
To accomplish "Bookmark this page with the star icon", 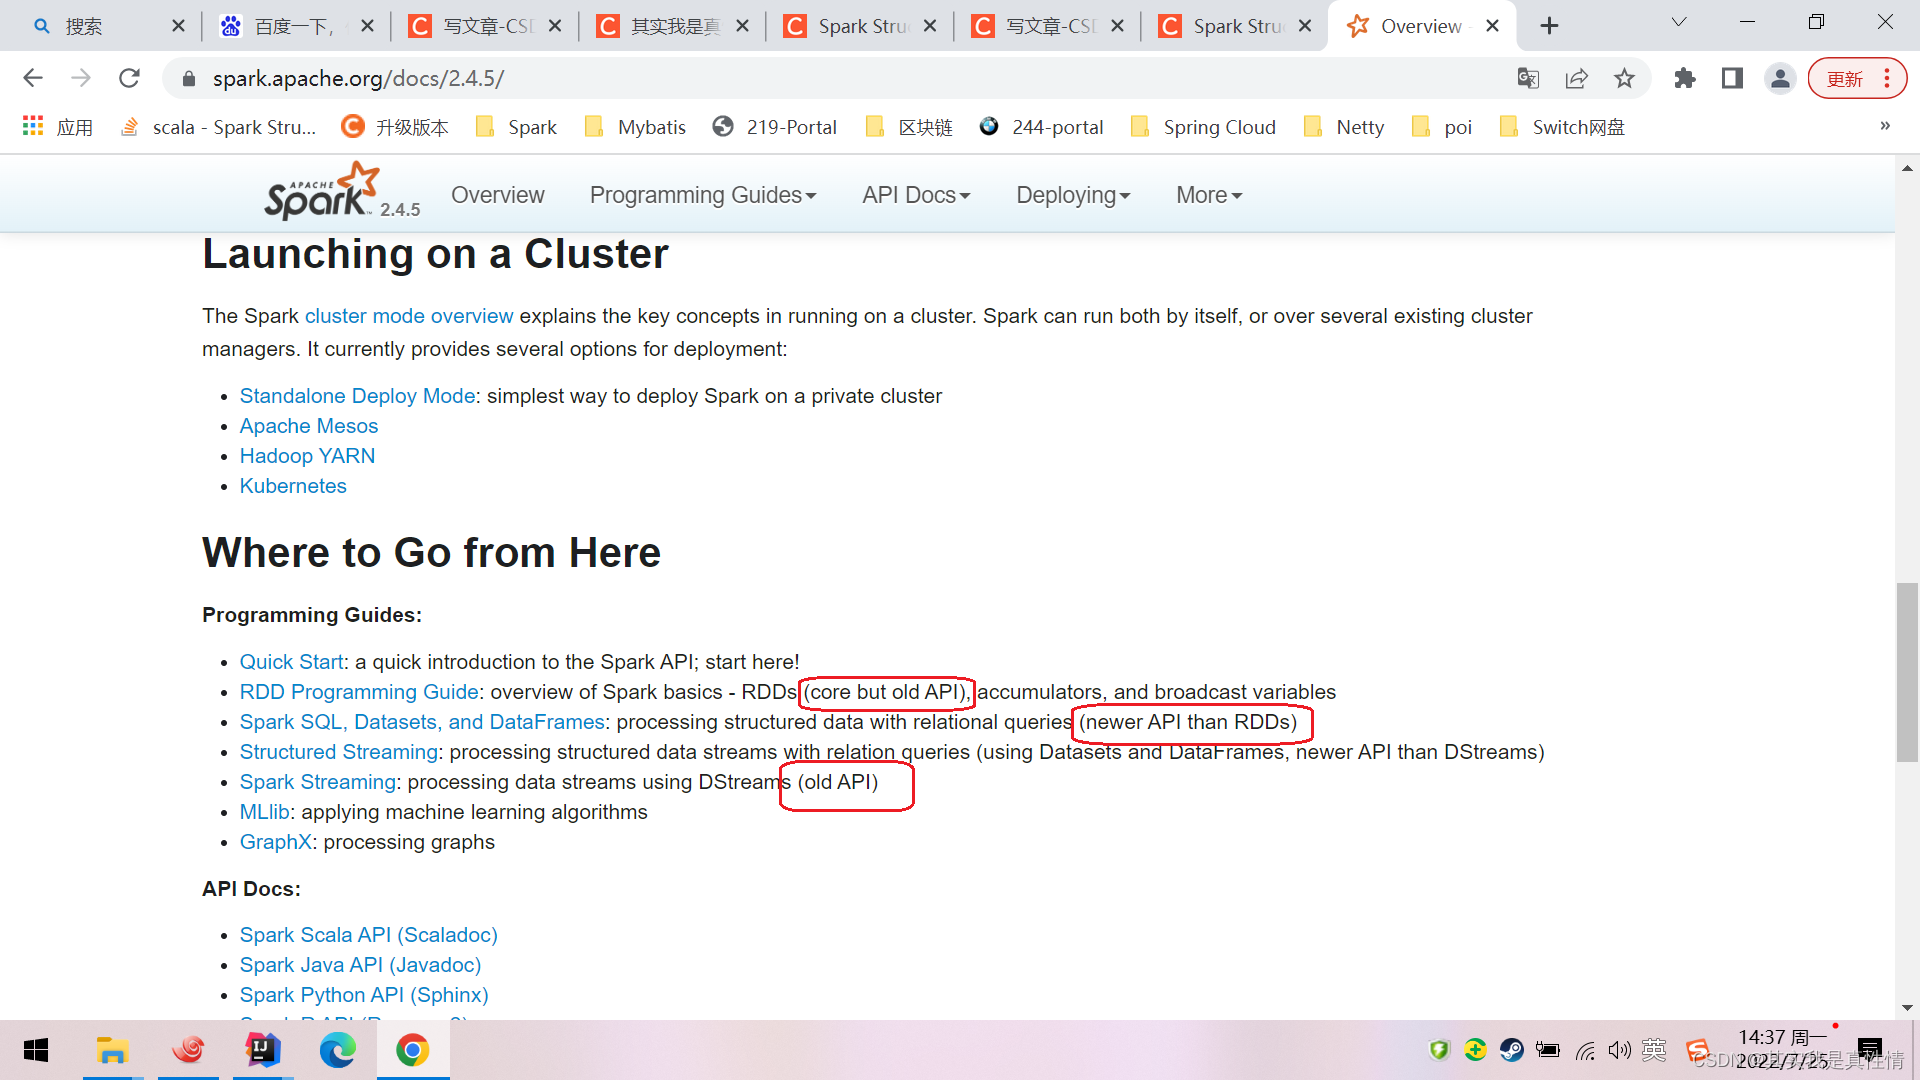I will (x=1625, y=78).
